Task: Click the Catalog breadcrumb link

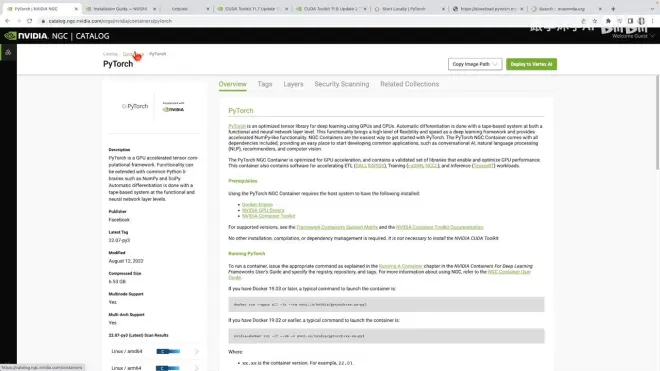Action: pyautogui.click(x=110, y=54)
